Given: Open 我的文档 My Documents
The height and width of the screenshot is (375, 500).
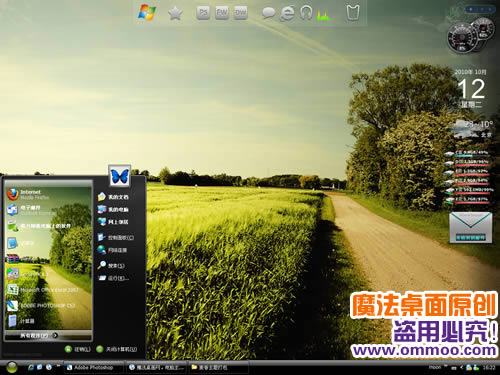Looking at the screenshot, I should pyautogui.click(x=113, y=197).
